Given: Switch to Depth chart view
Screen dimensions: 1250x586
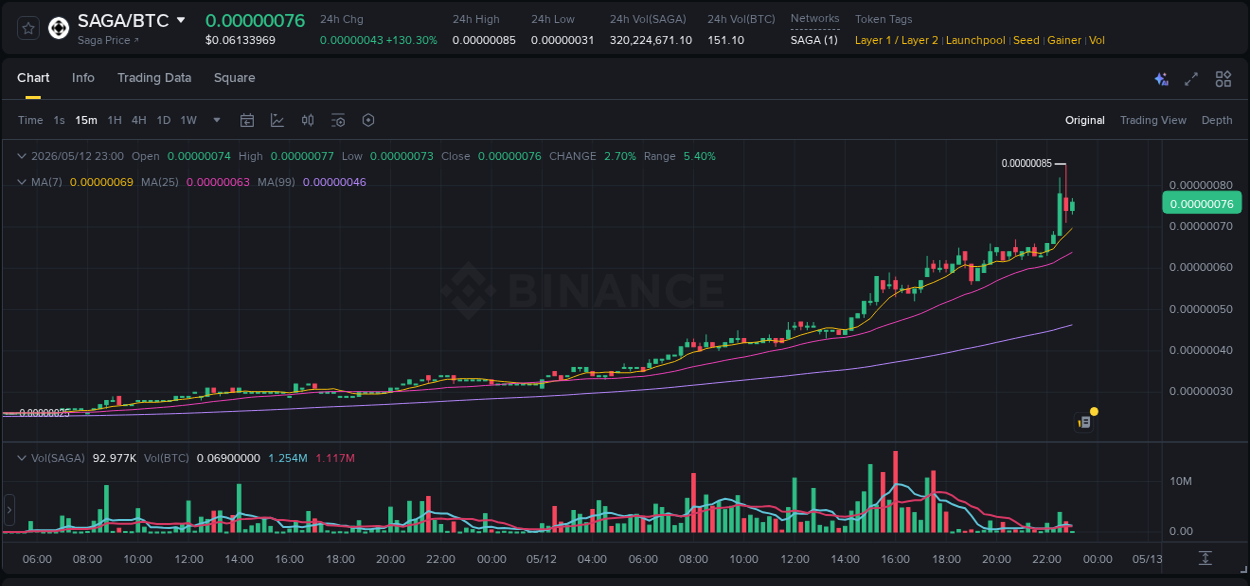Looking at the screenshot, I should (1217, 120).
